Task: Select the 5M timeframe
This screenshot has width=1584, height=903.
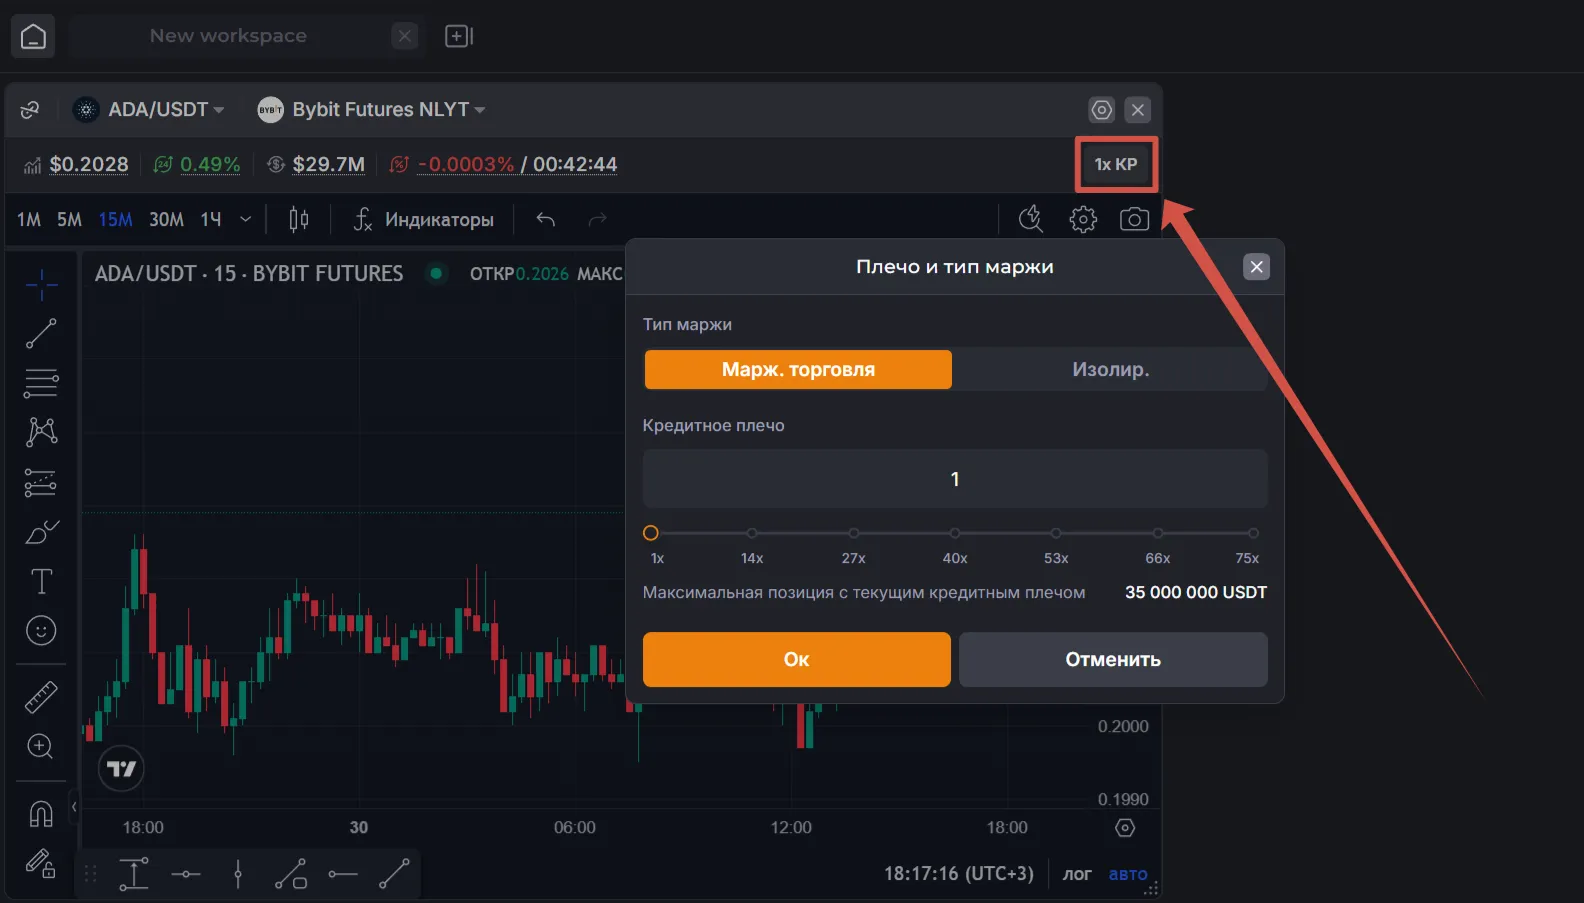Action: [x=69, y=219]
